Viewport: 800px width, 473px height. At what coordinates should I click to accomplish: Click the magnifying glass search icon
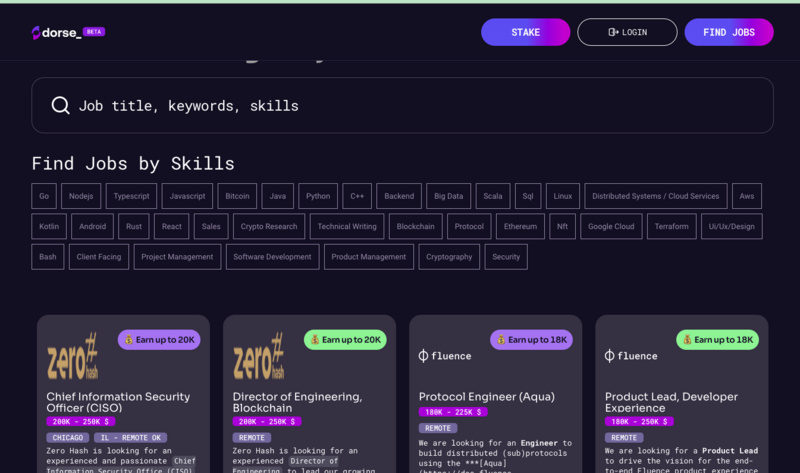(x=60, y=106)
